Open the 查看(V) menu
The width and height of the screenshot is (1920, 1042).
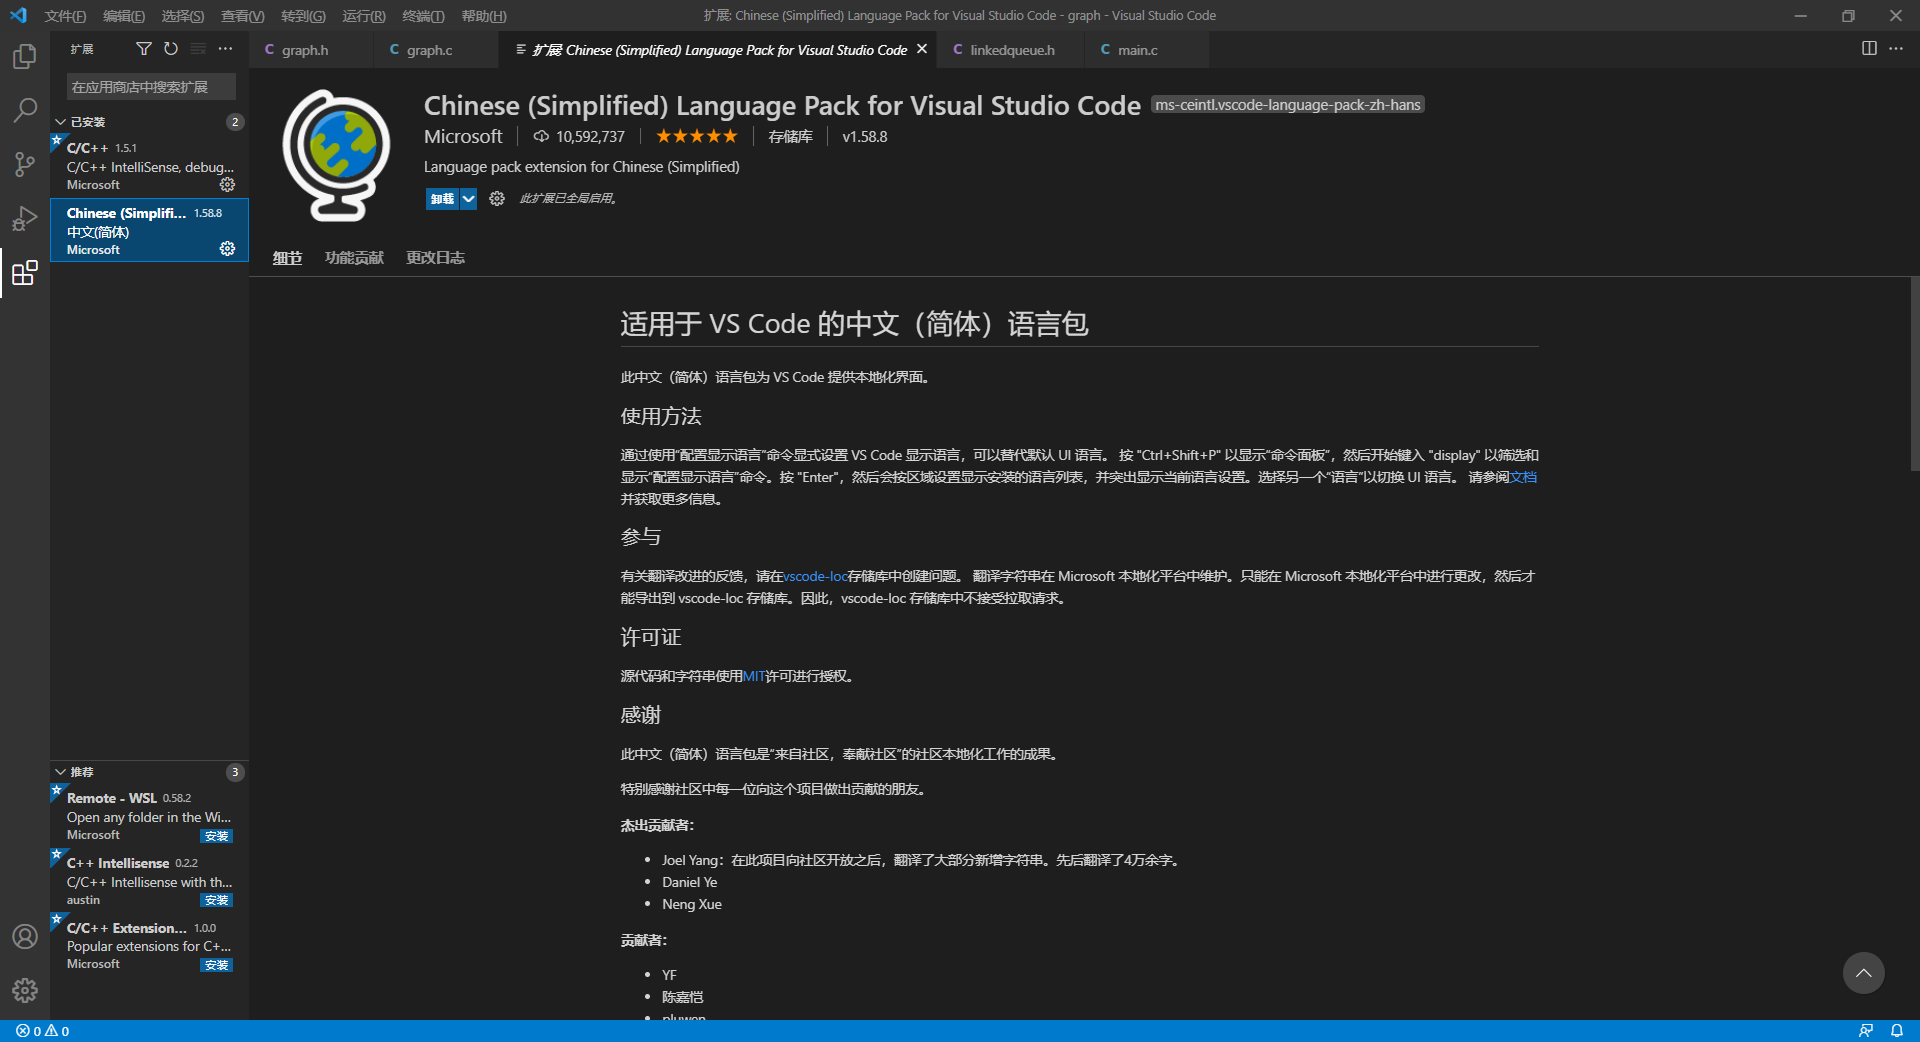pos(243,16)
